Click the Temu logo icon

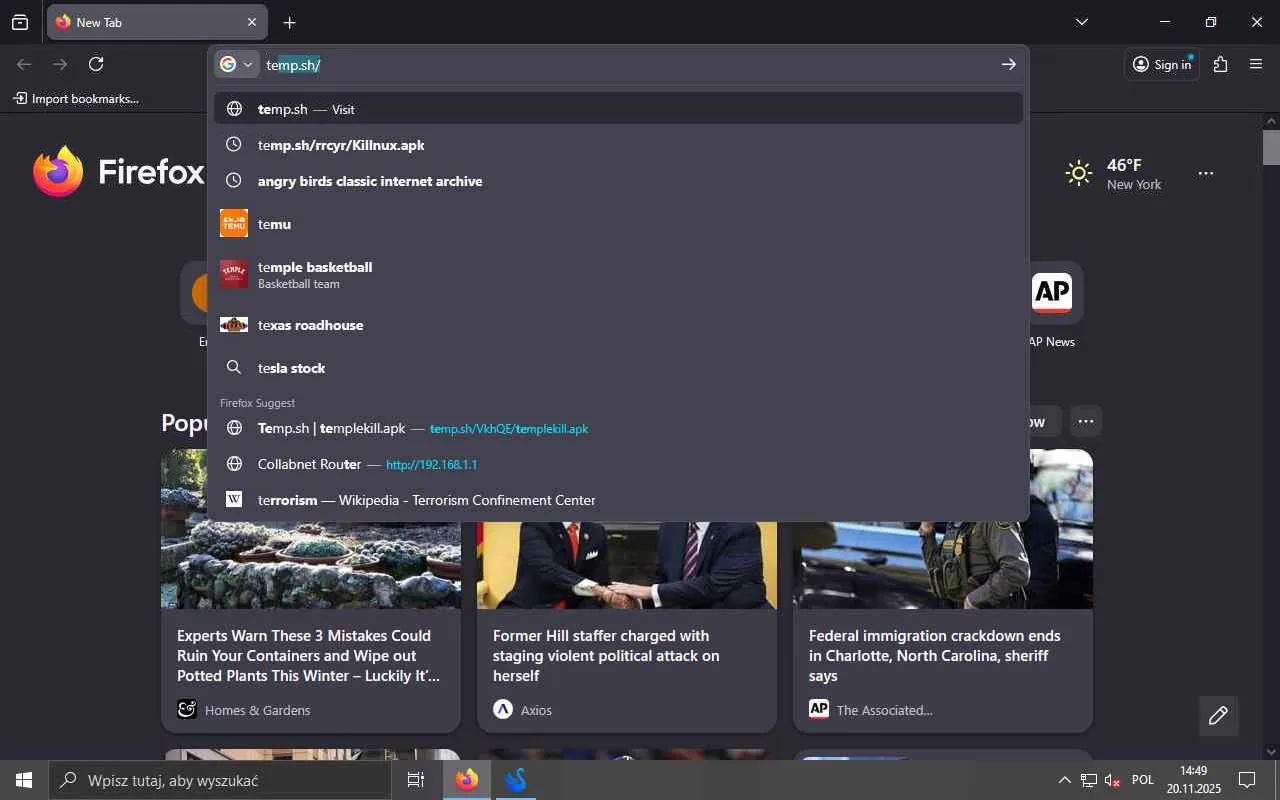234,223
